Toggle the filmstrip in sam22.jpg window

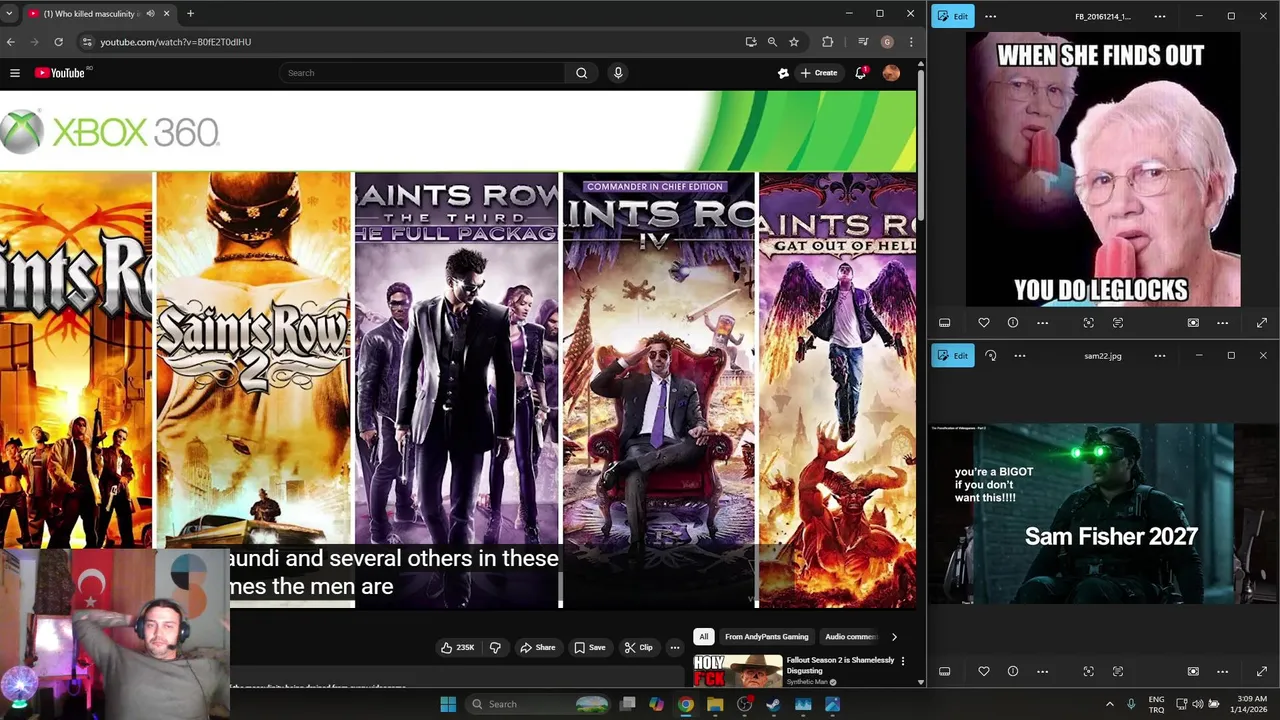(944, 671)
